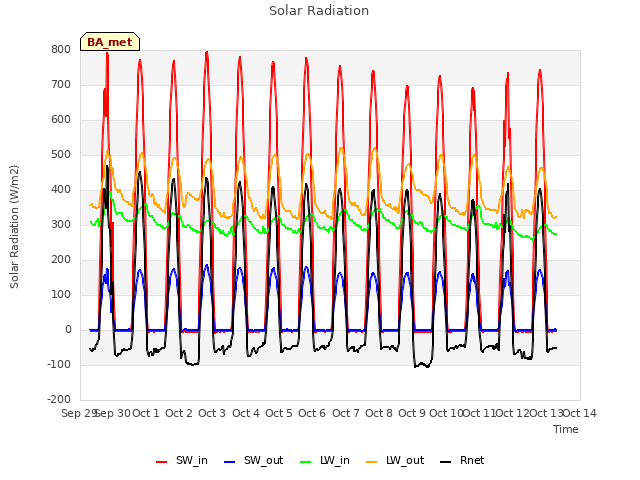The image size is (640, 480).
Task: Click the Oct 14 x-axis tick label
Action: [580, 413]
